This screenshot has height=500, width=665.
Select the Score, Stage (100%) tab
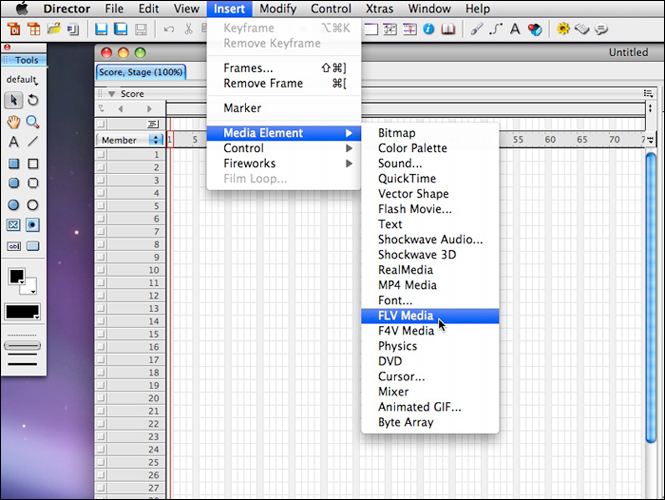click(141, 72)
